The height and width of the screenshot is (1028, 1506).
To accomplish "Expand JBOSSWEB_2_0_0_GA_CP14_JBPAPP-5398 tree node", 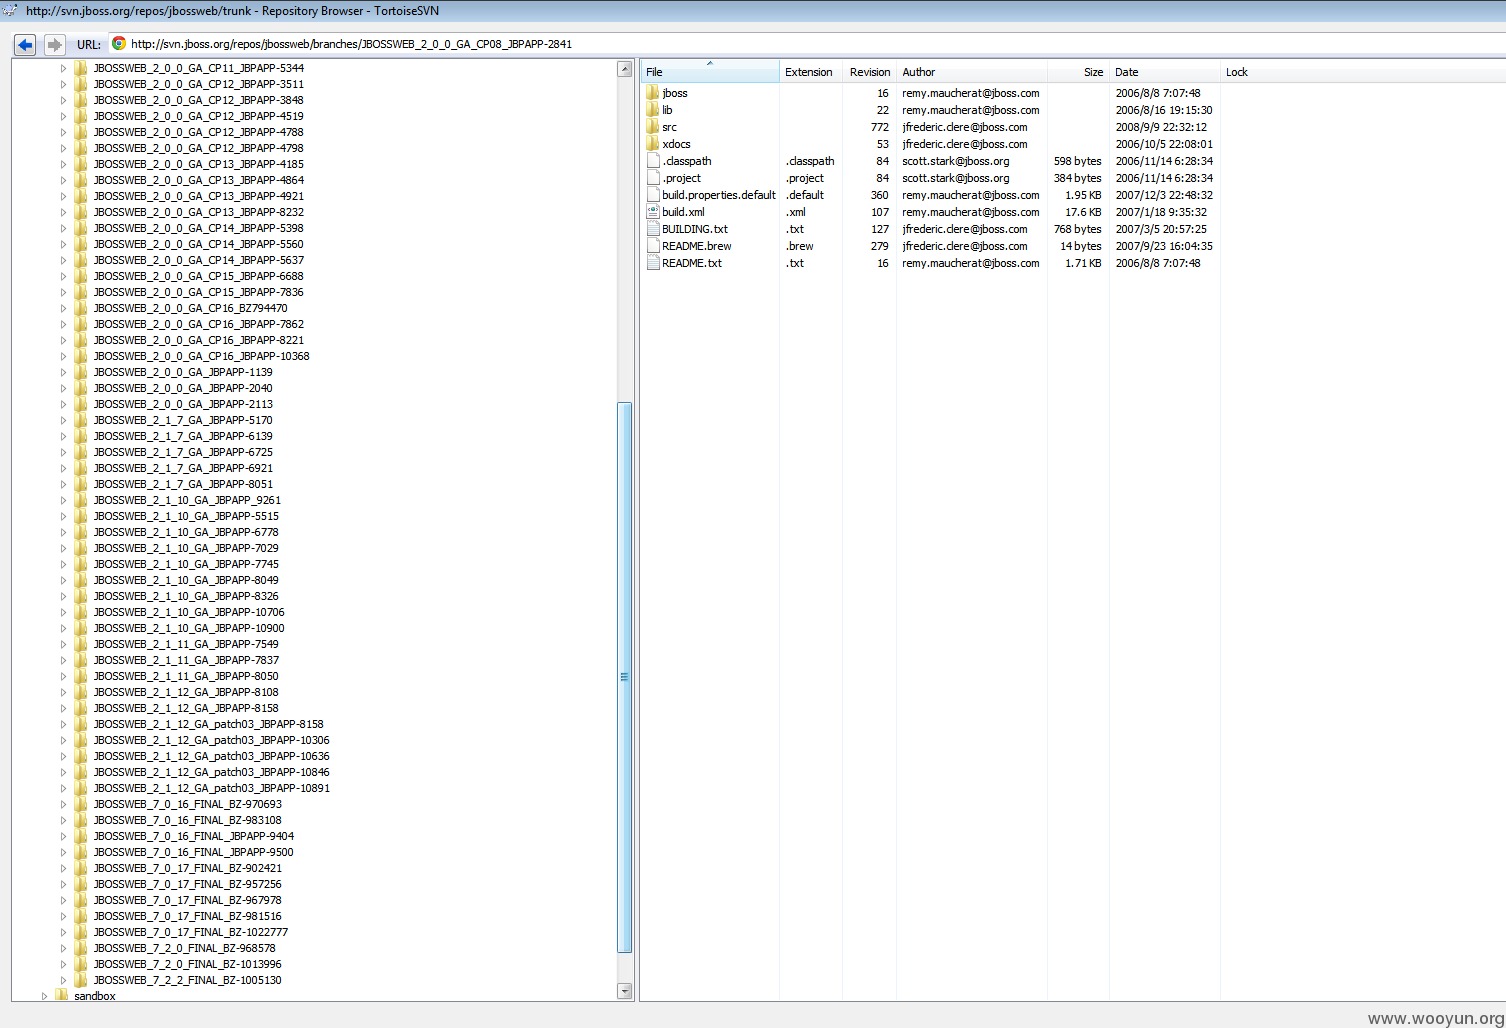I will pos(63,228).
